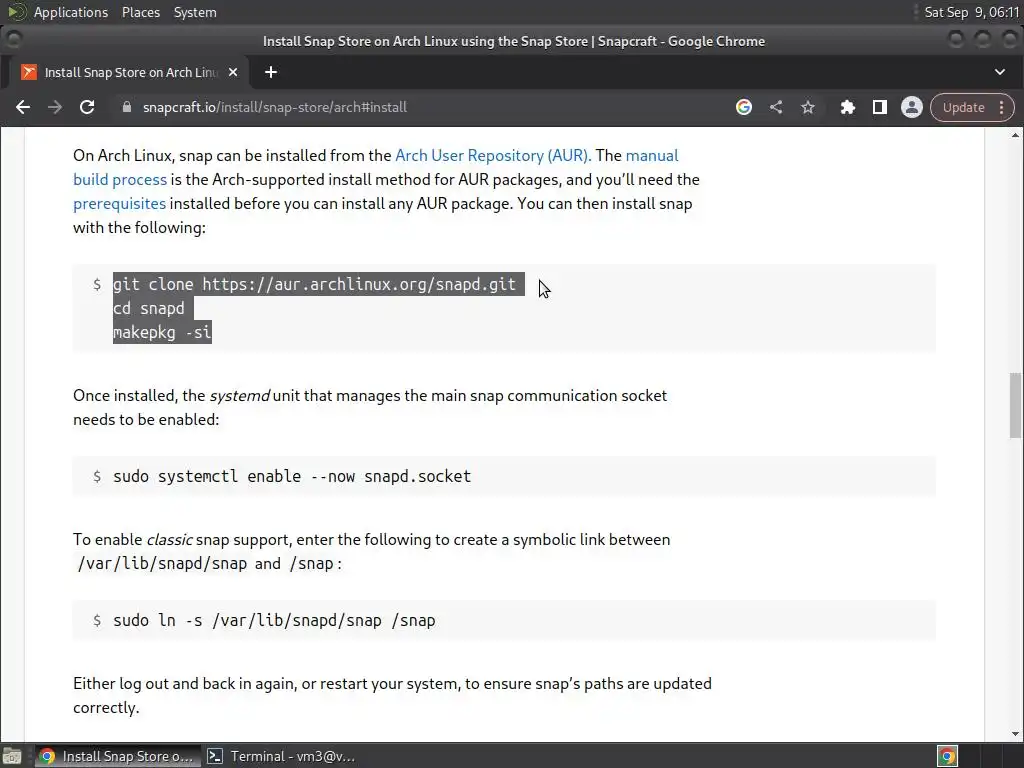Open the Applications menu
1024x768 pixels.
tap(71, 12)
